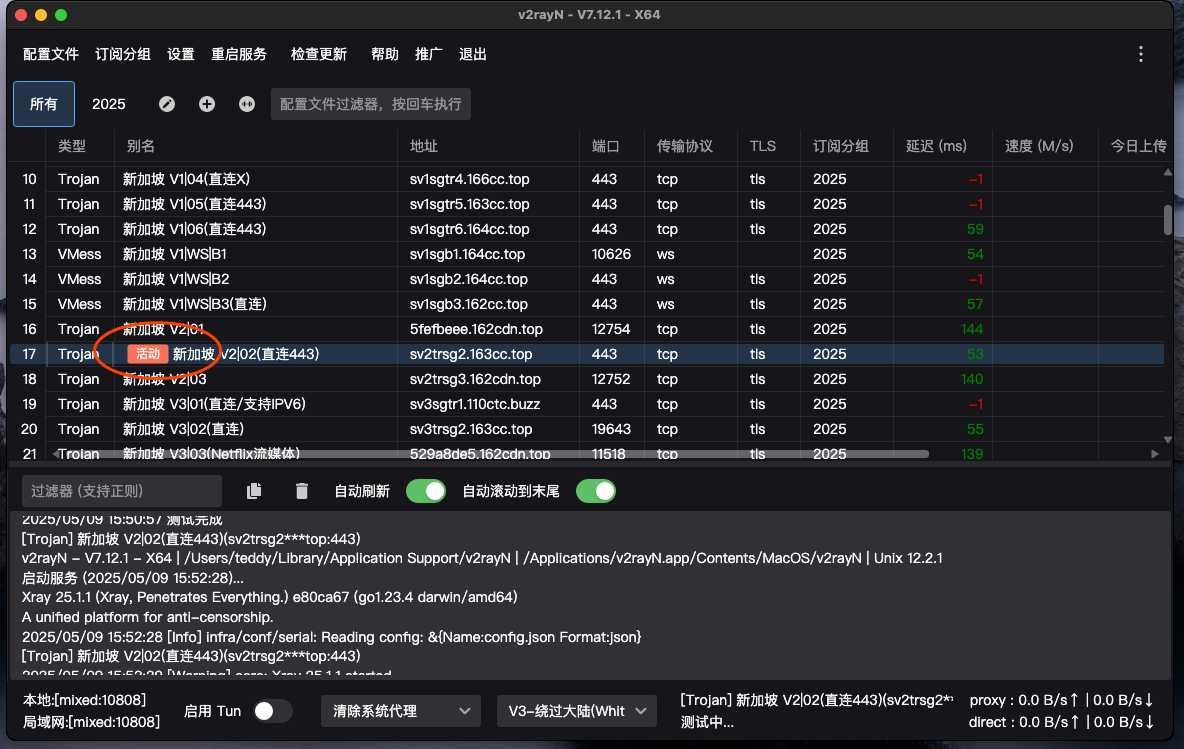Select server row 新加坡 V2|03

click(x=586, y=379)
